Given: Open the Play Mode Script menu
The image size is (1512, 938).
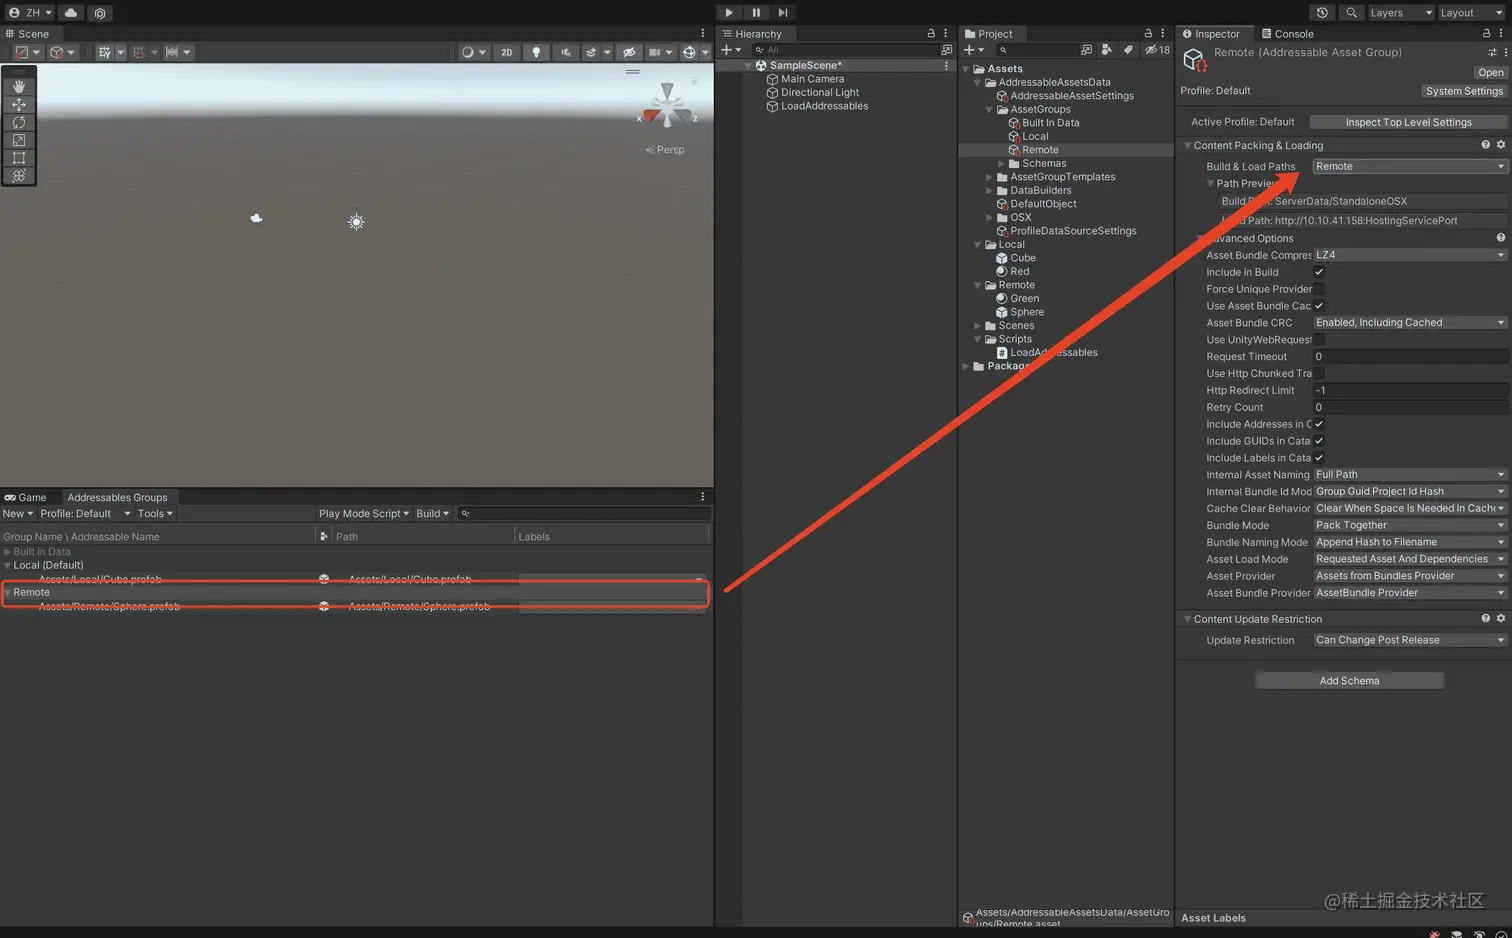Looking at the screenshot, I should [364, 514].
